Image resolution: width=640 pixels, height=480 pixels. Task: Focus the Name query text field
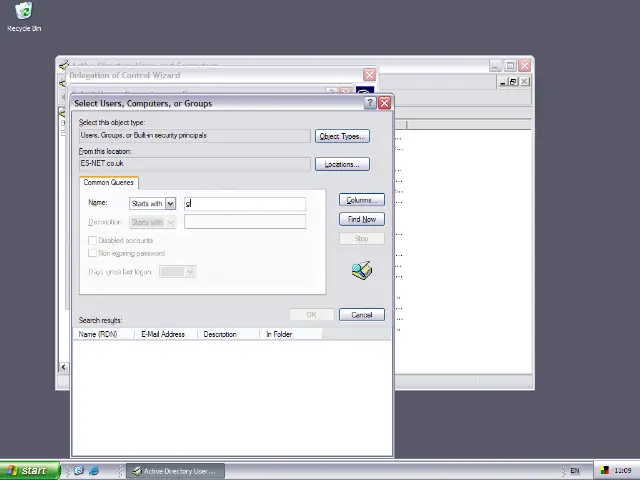245,203
